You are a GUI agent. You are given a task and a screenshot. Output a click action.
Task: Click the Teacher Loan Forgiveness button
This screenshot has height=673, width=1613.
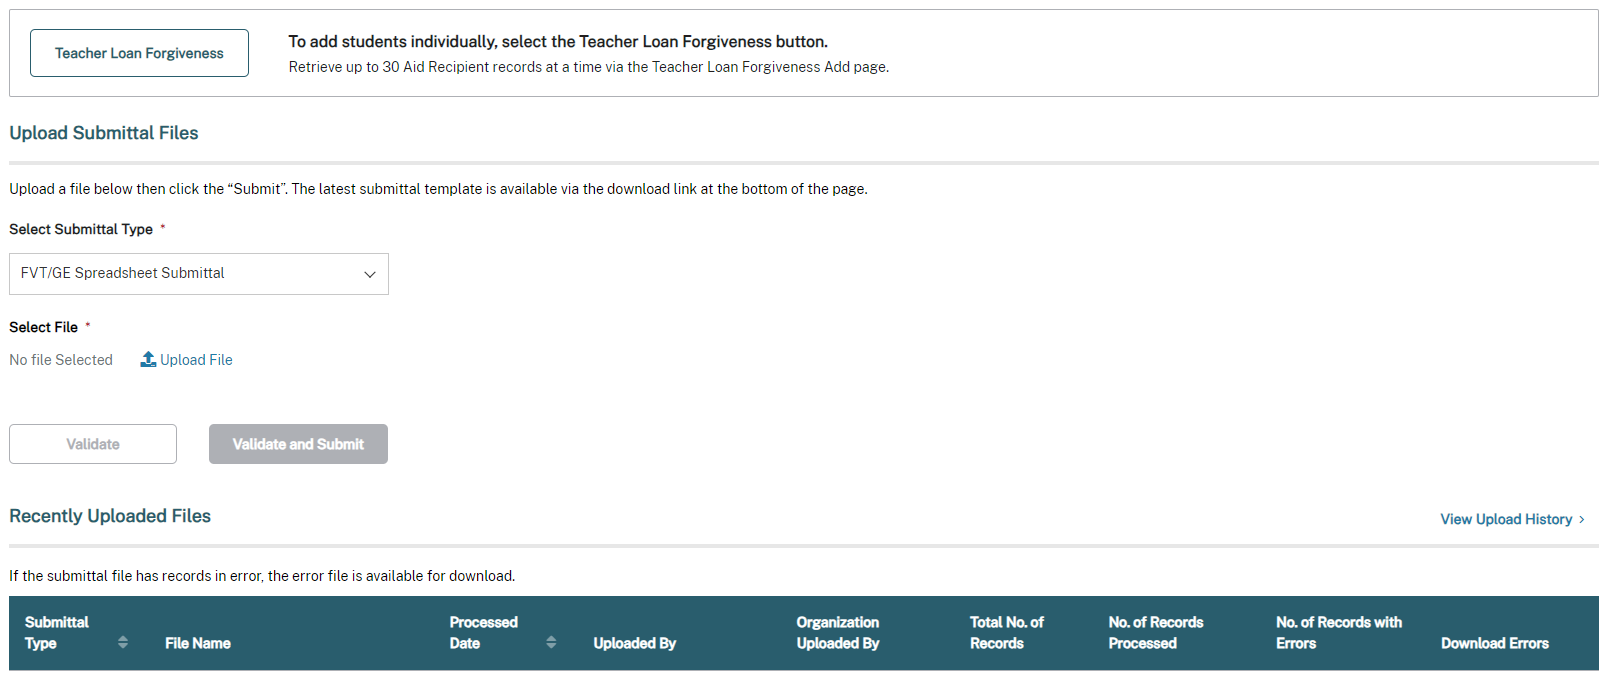(139, 53)
